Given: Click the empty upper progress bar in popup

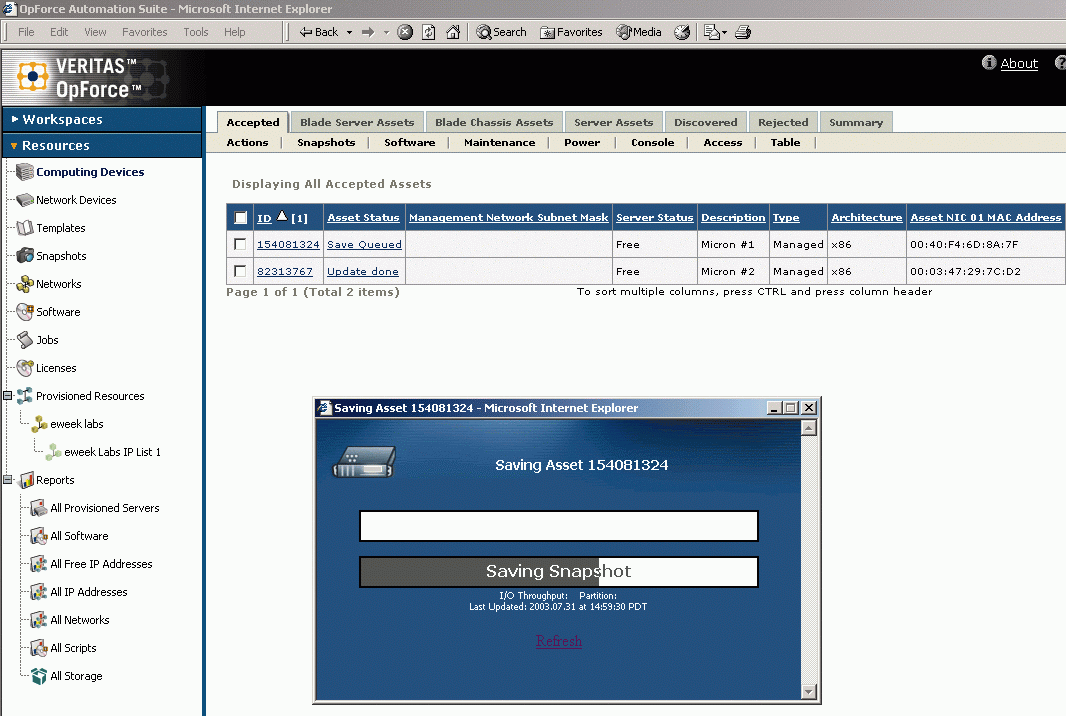Looking at the screenshot, I should (x=559, y=526).
